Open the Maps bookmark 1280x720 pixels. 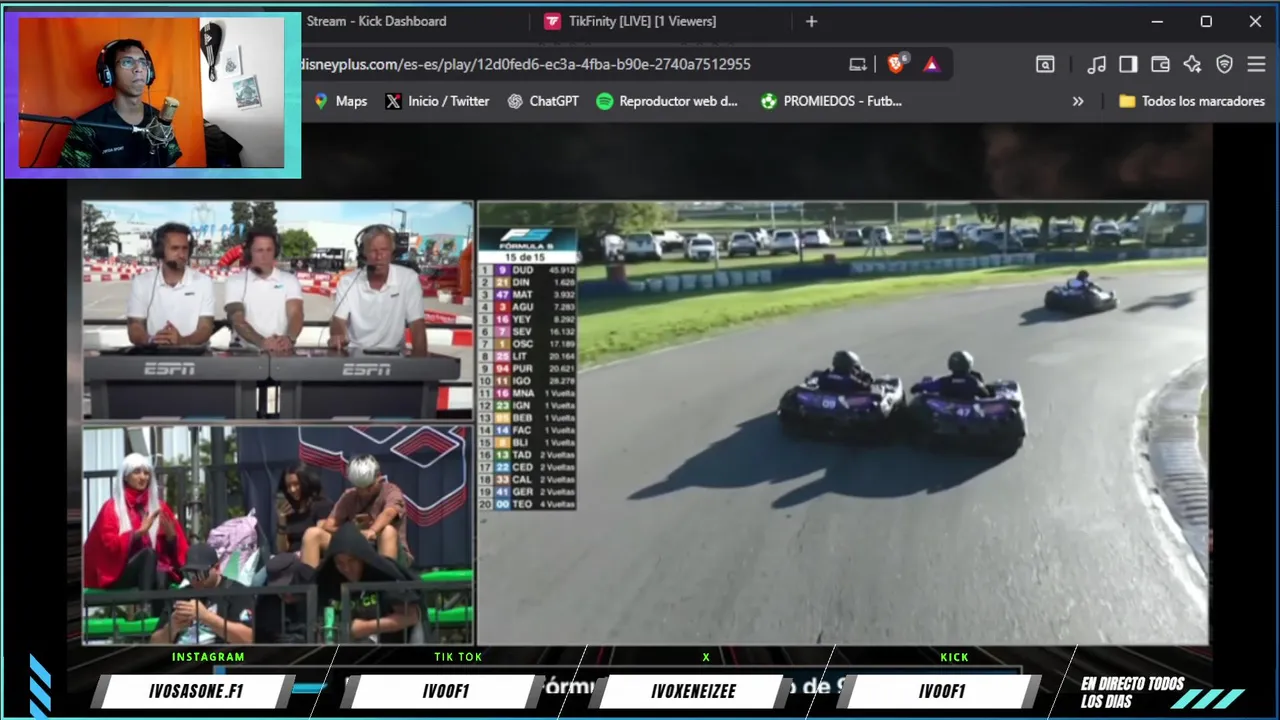point(341,101)
